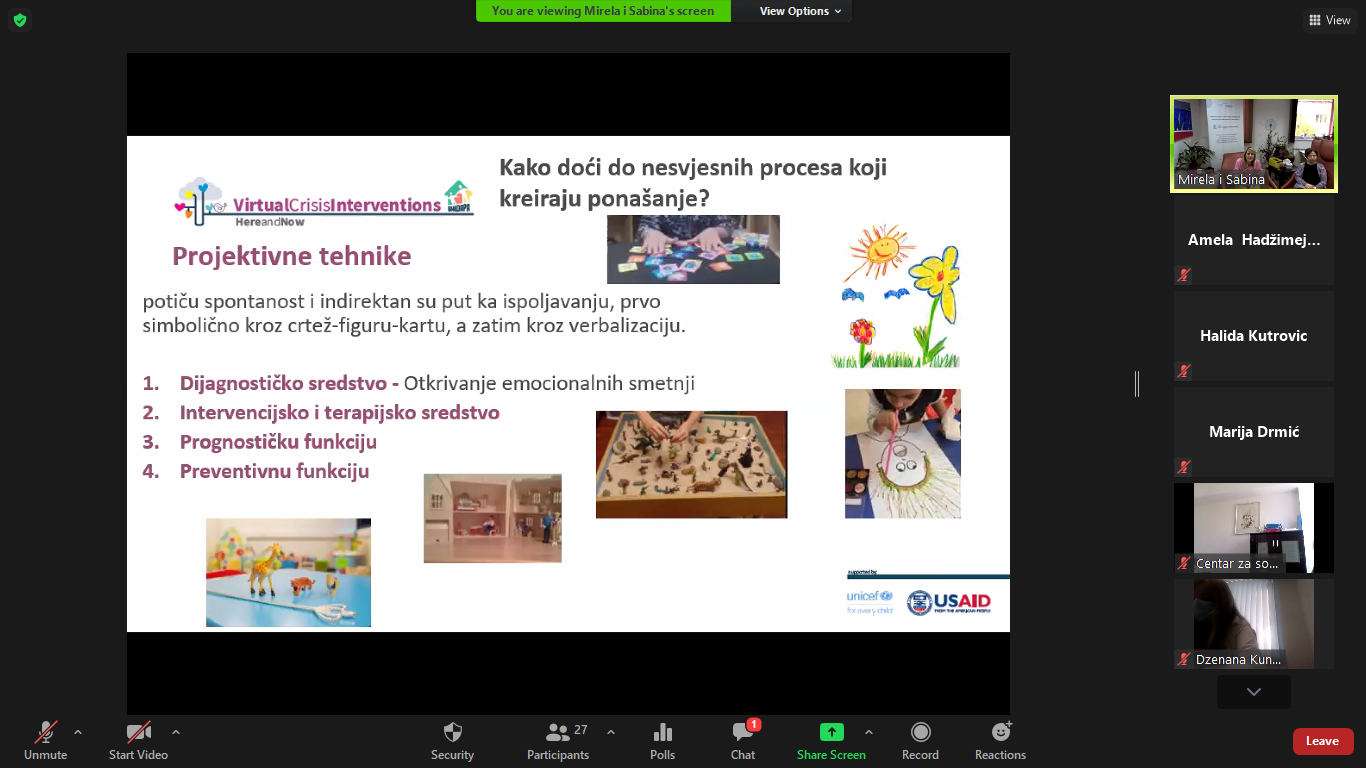The image size is (1366, 768).
Task: Click the green encryption shield icon
Action: (x=20, y=20)
